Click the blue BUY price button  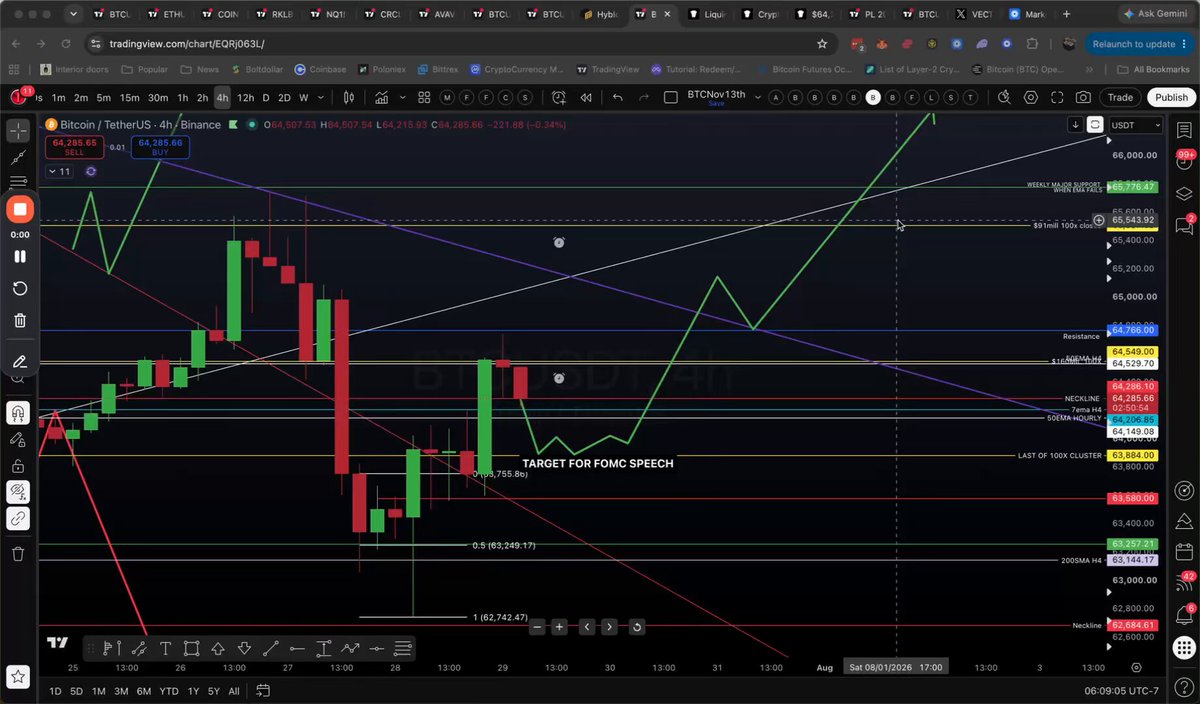[x=160, y=147]
